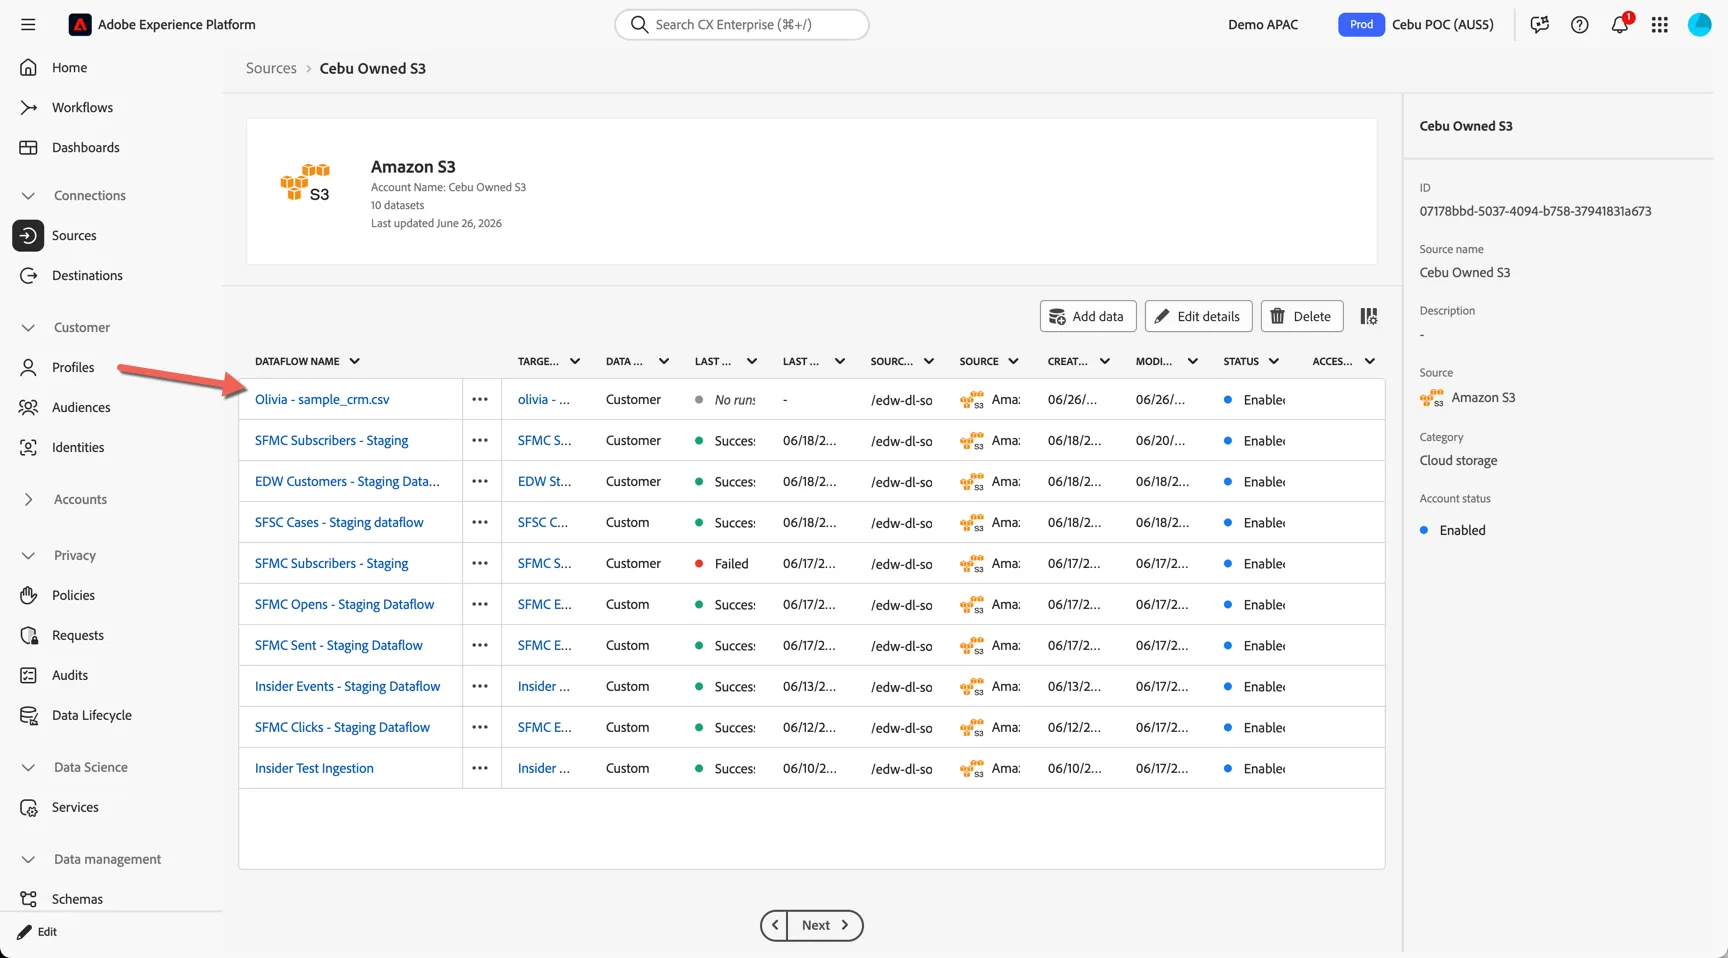Open more actions for Insider Test Ingestion
Viewport: 1728px width, 958px height.
coord(480,768)
